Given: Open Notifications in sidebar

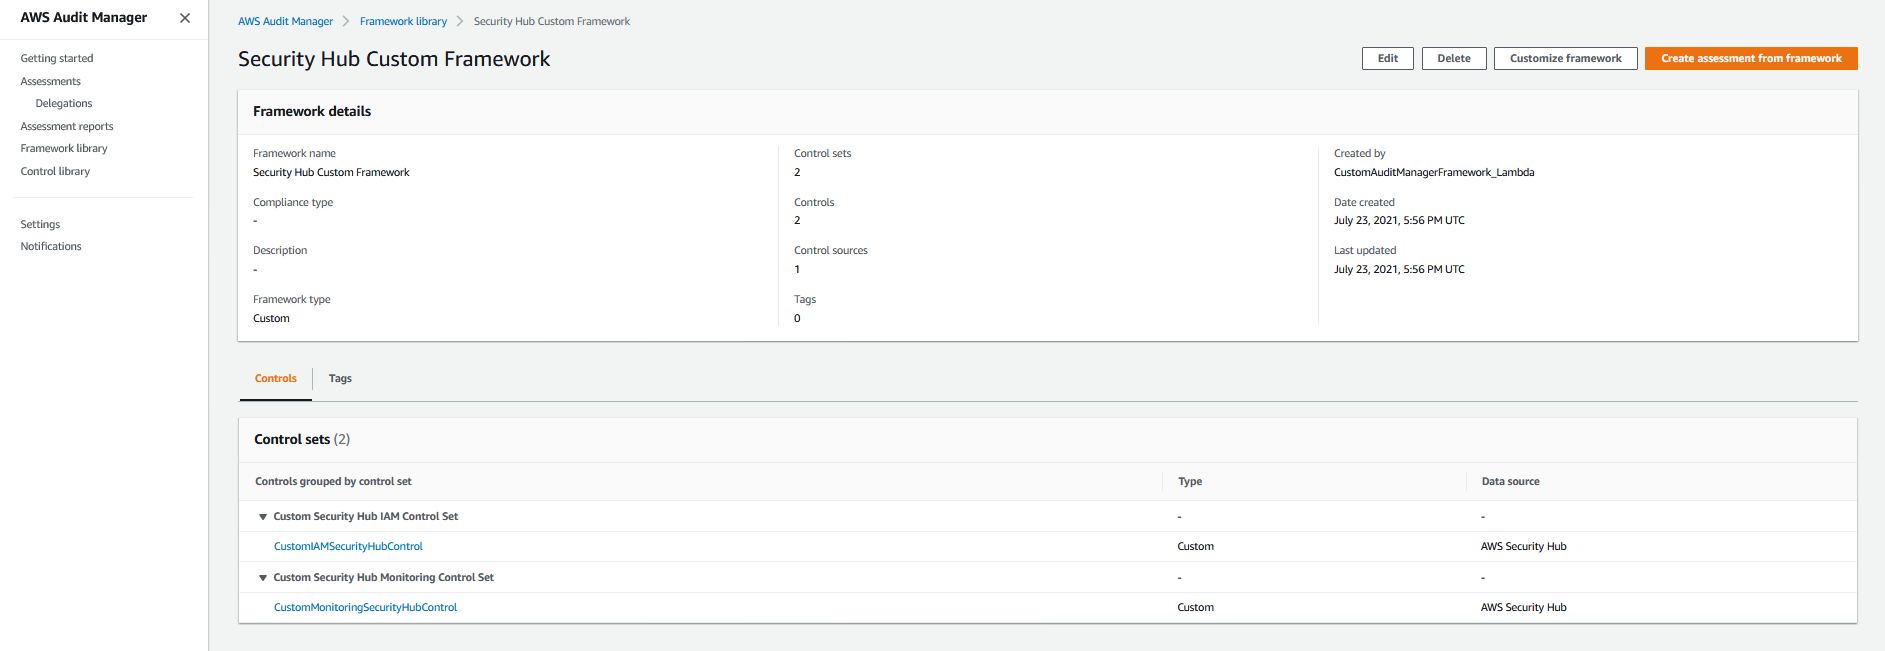Looking at the screenshot, I should [51, 246].
